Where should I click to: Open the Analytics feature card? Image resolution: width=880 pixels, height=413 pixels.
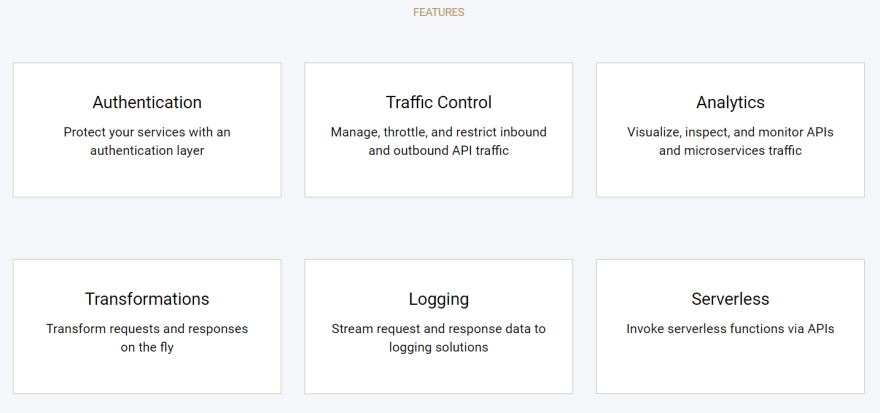click(730, 130)
